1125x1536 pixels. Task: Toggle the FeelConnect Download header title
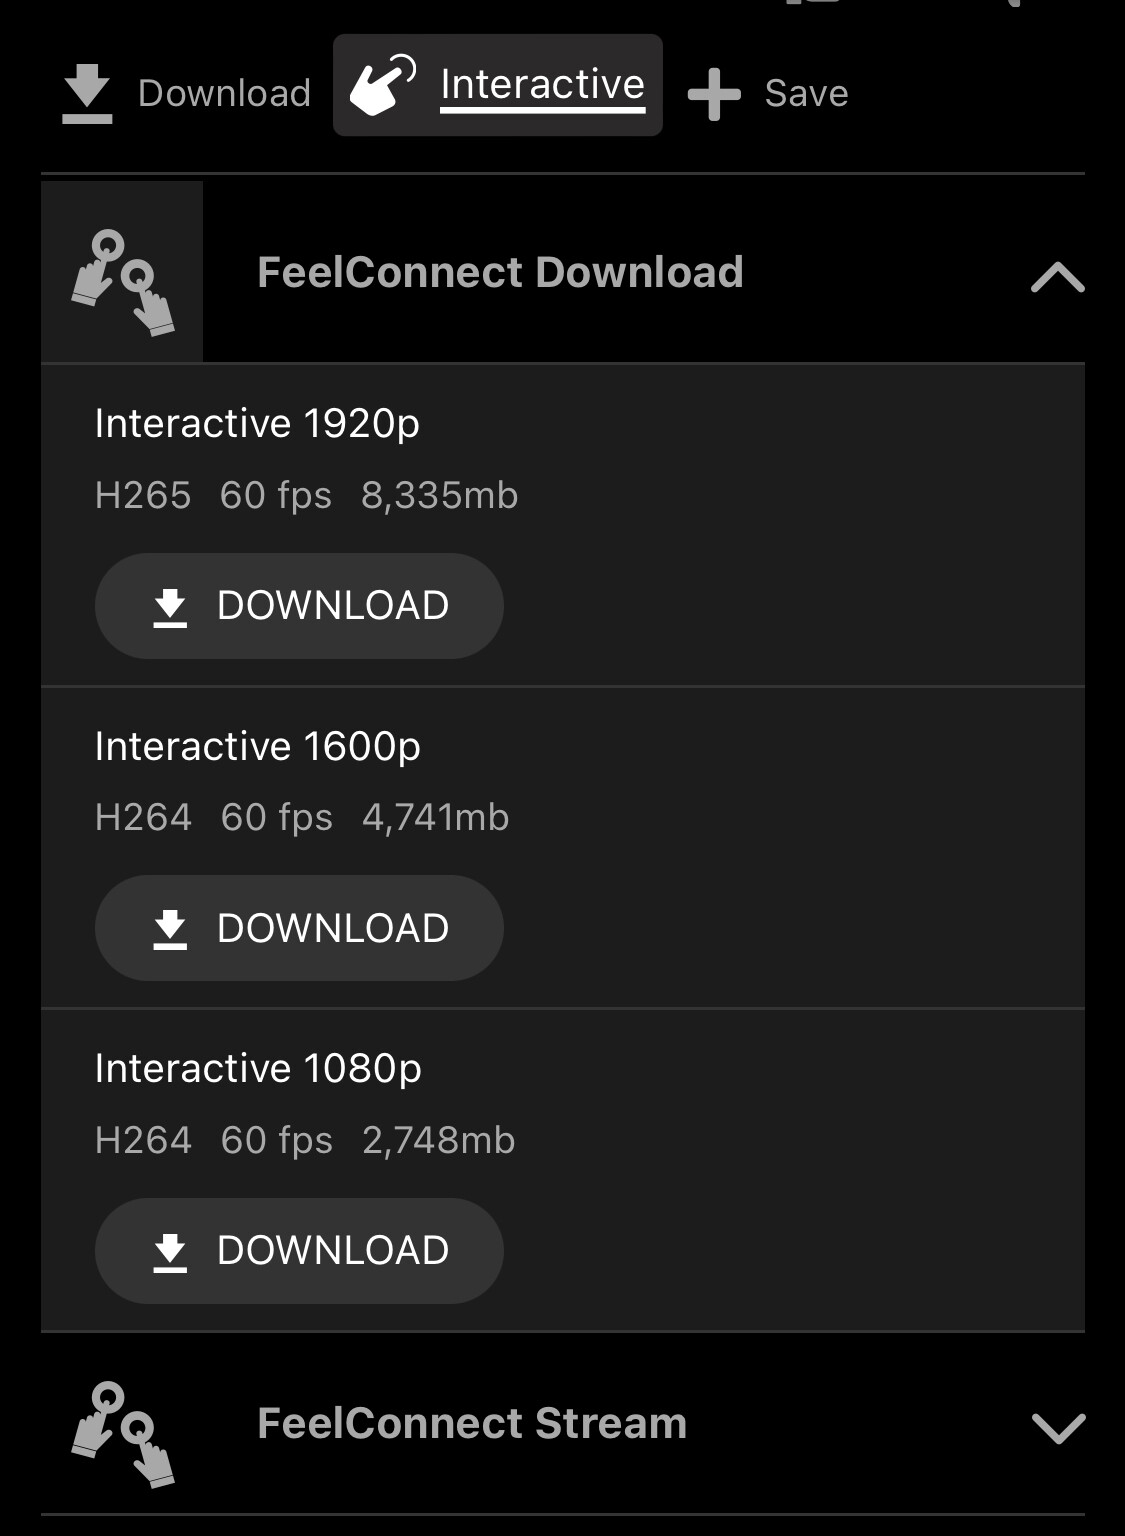click(500, 272)
